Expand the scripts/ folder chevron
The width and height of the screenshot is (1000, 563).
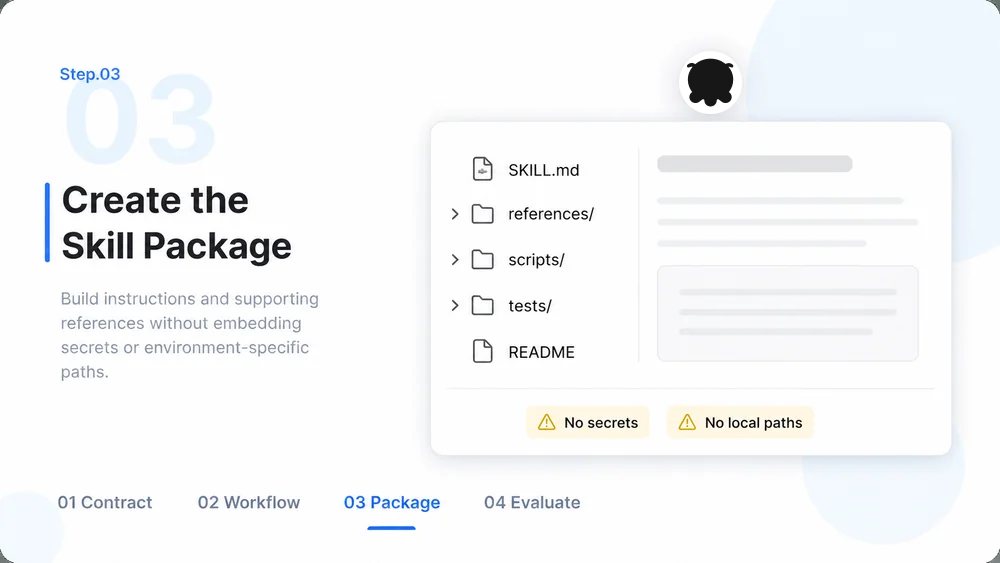click(x=455, y=260)
